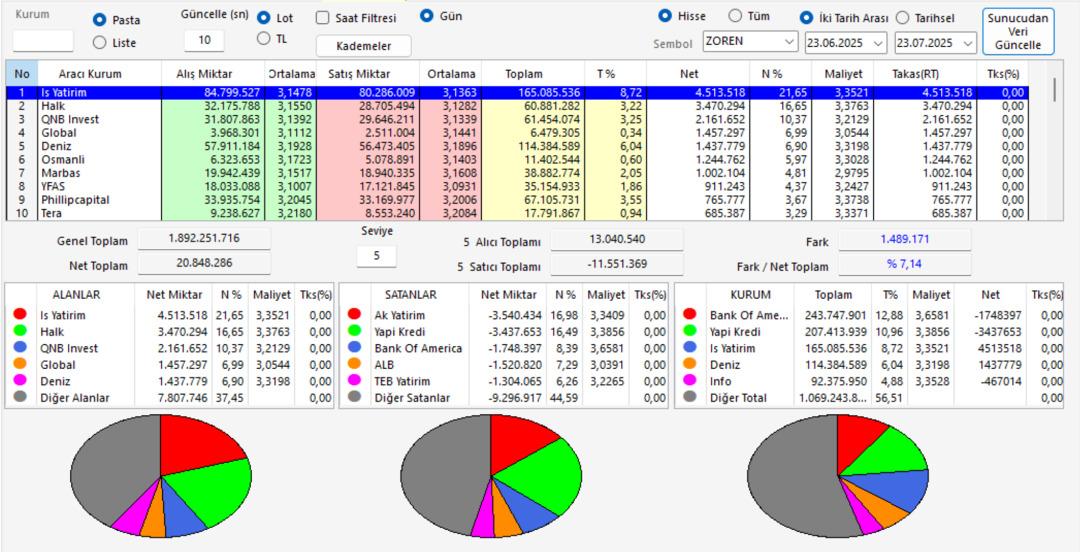
Task: Sort by Takas(RT) column header
Action: click(x=925, y=73)
